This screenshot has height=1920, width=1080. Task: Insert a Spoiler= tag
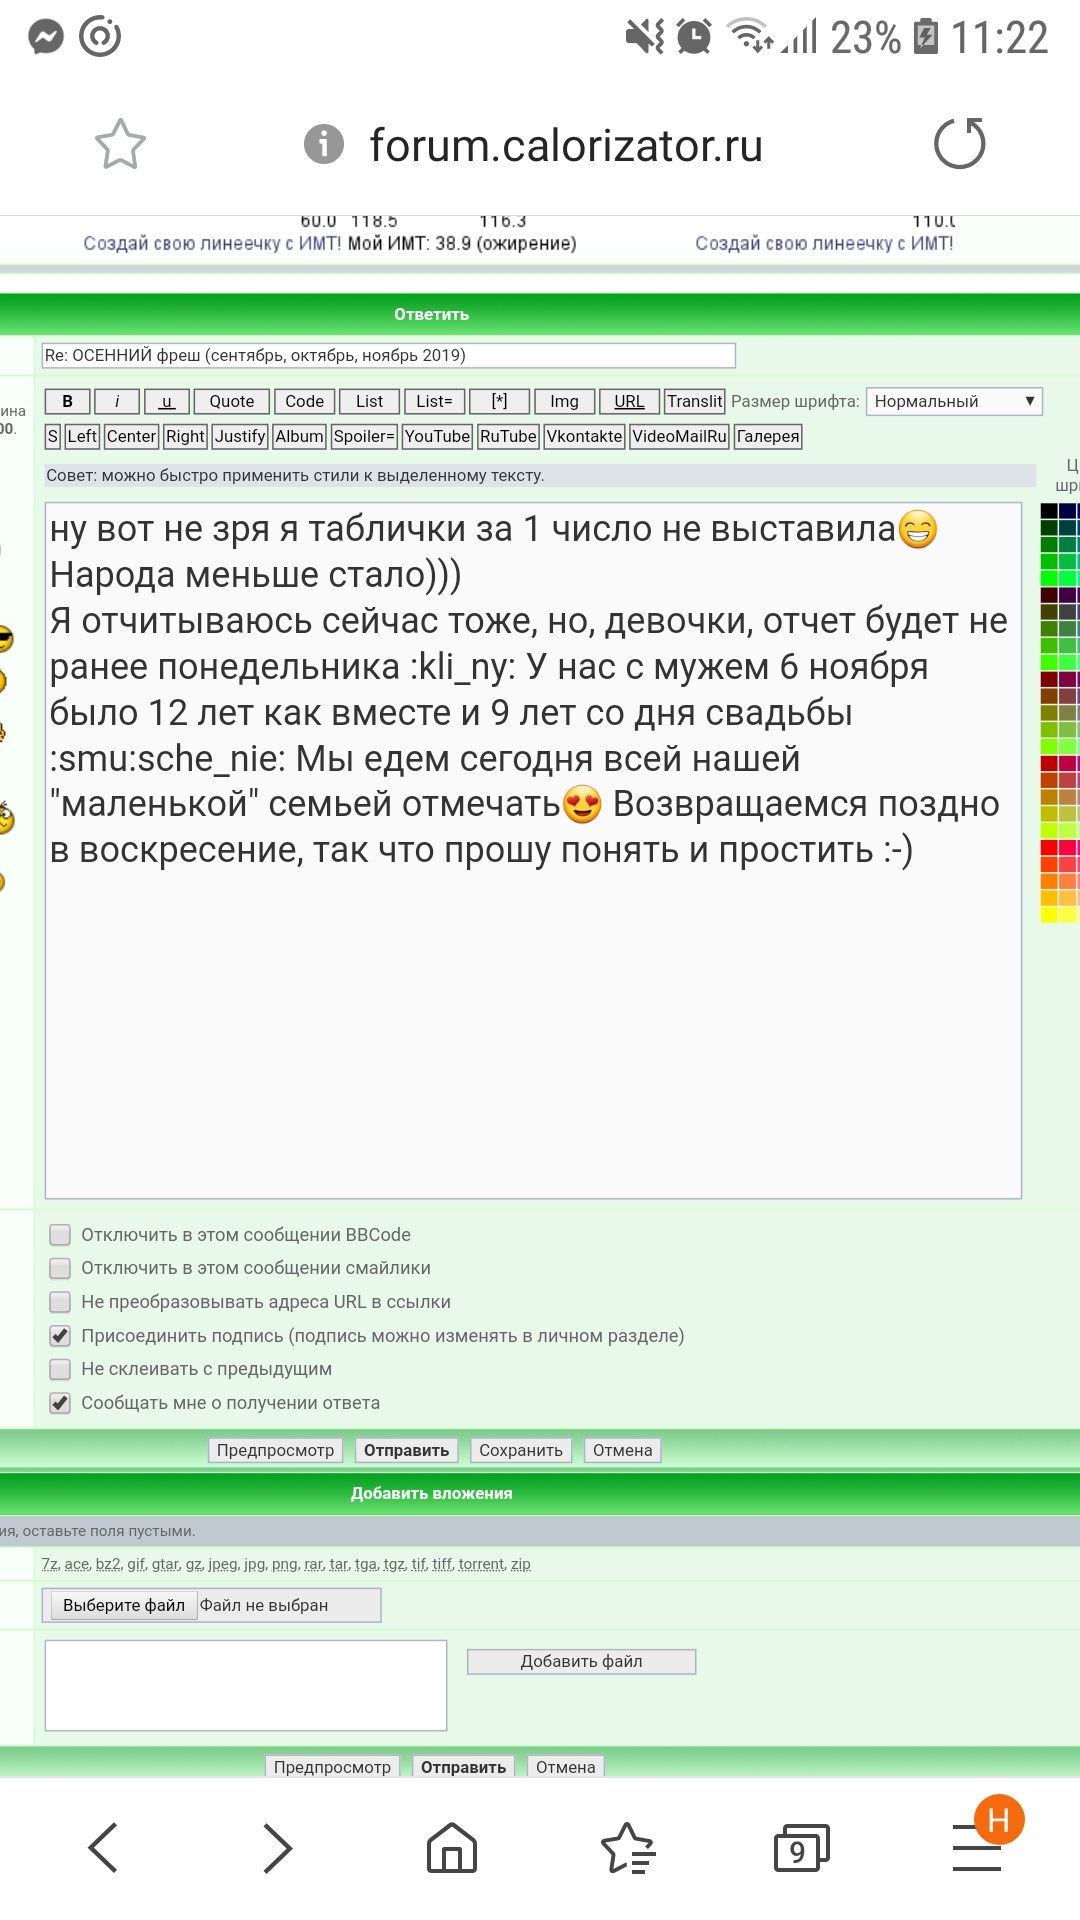click(364, 436)
